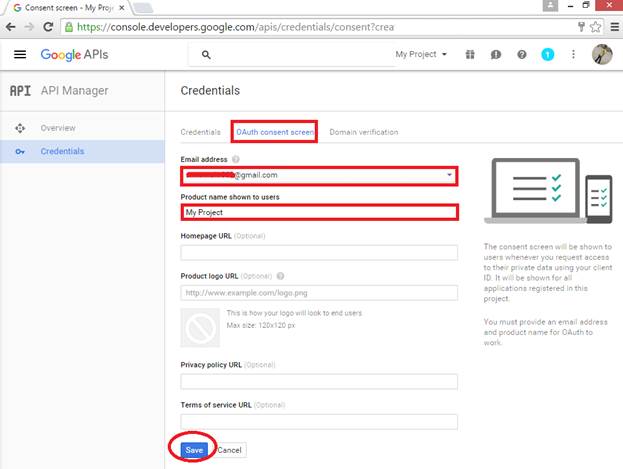The height and width of the screenshot is (469, 623).
Task: Click the Product logo URL input field
Action: pos(319,293)
